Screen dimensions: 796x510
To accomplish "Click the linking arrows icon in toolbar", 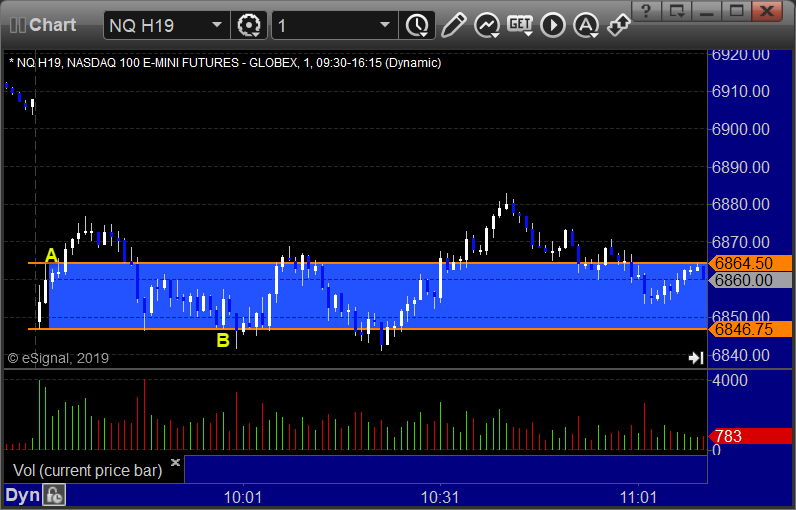I will click(x=618, y=25).
